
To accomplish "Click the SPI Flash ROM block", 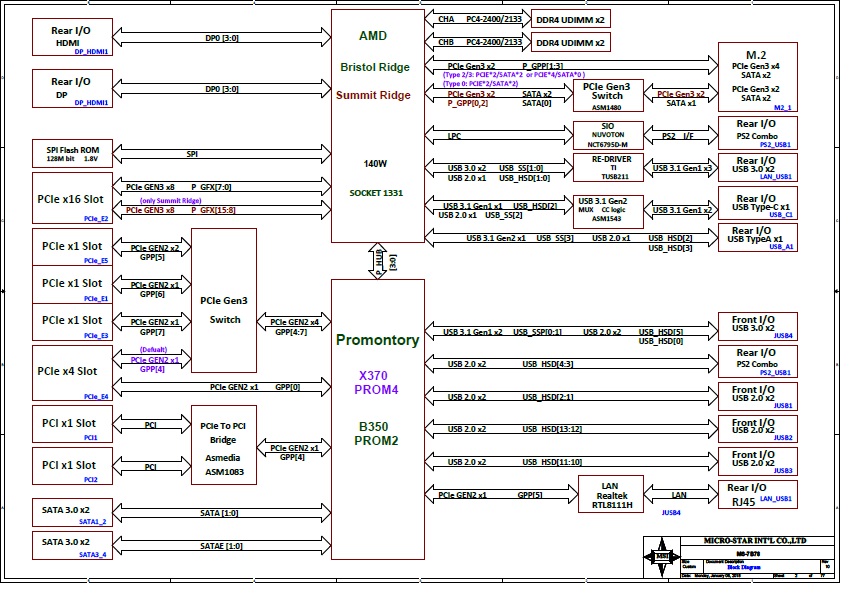I will coord(70,154).
